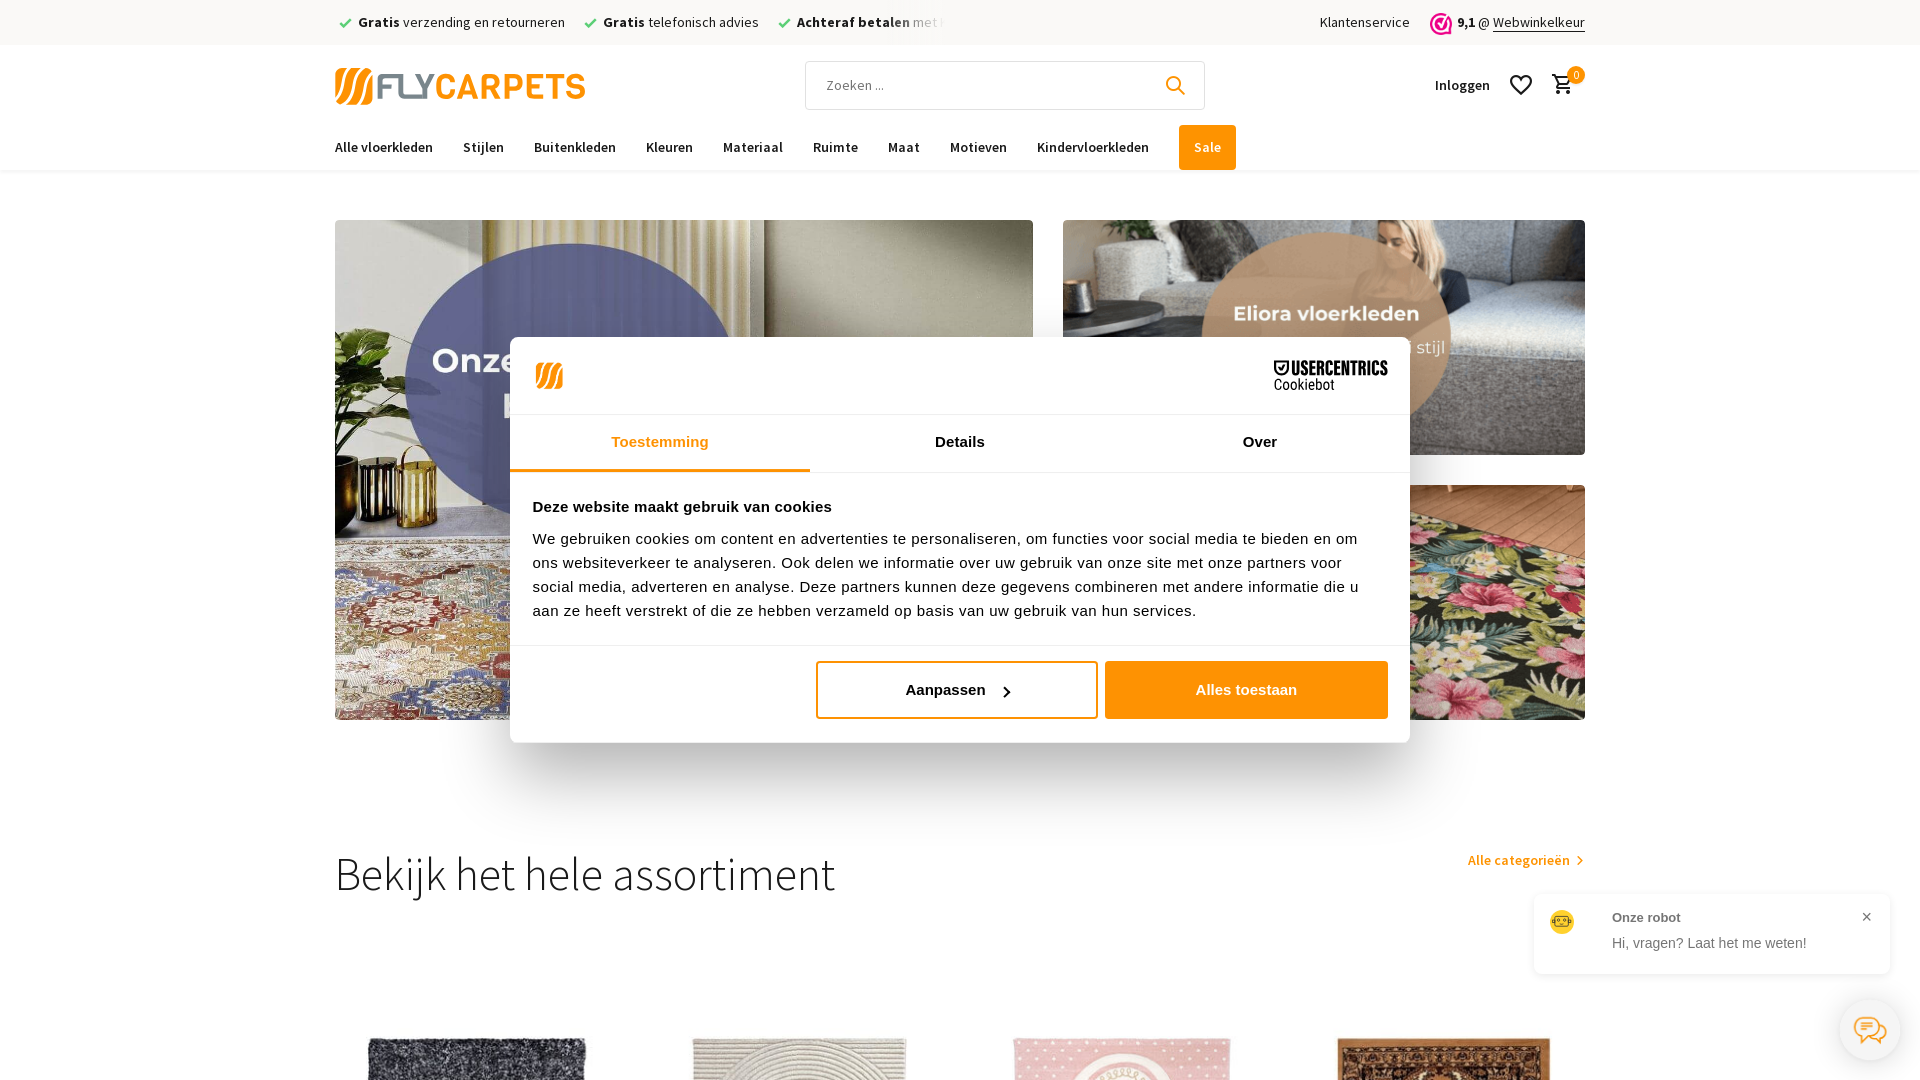
Task: Expand Aanpassen cookie settings
Action: click(956, 690)
